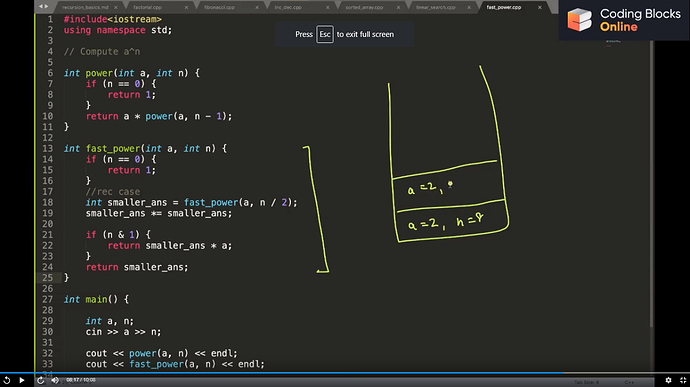Open the factorial.cpp tab
The height and width of the screenshot is (387, 690).
147,7
